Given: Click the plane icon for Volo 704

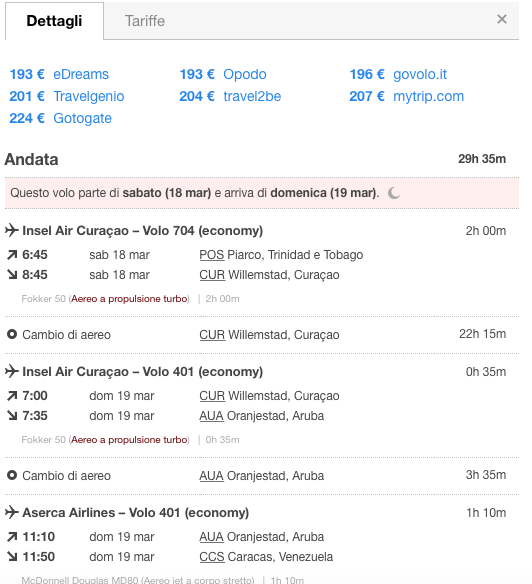Looking at the screenshot, I should 12,230.
